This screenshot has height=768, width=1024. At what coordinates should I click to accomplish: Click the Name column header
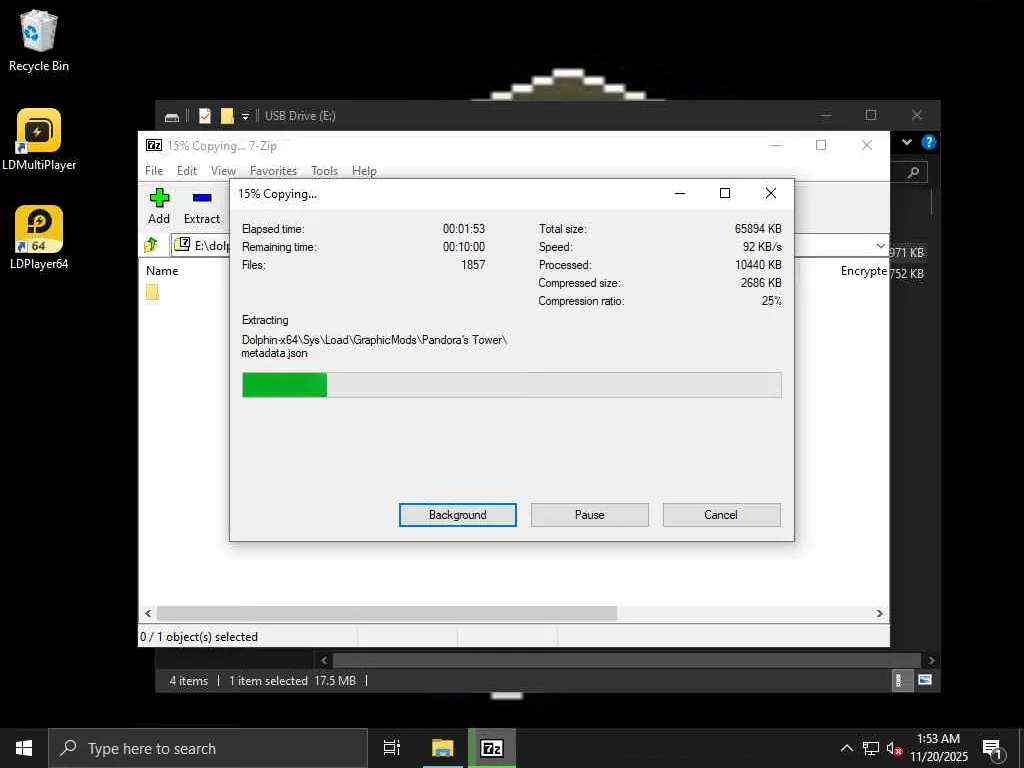tap(162, 270)
